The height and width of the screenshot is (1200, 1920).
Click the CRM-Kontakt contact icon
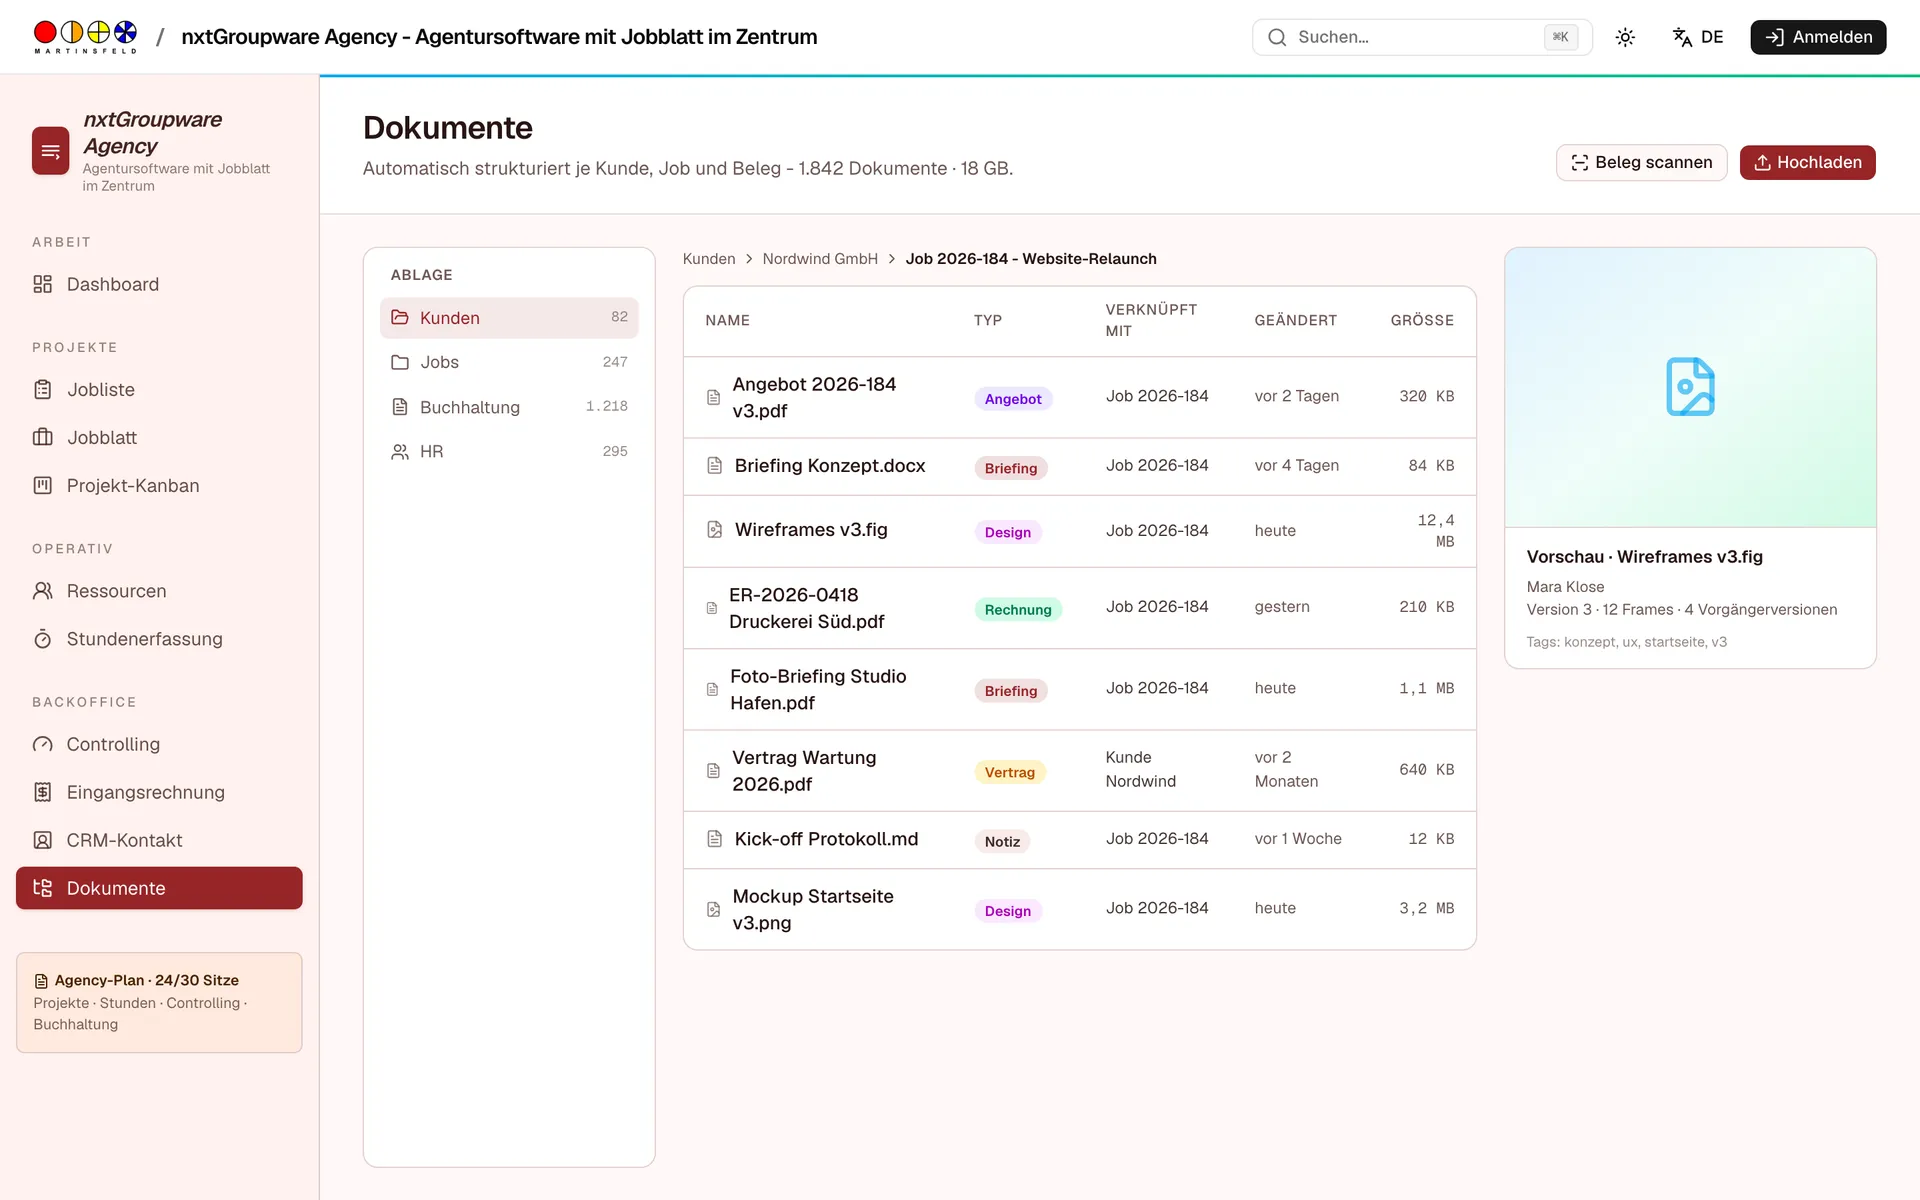click(x=42, y=840)
